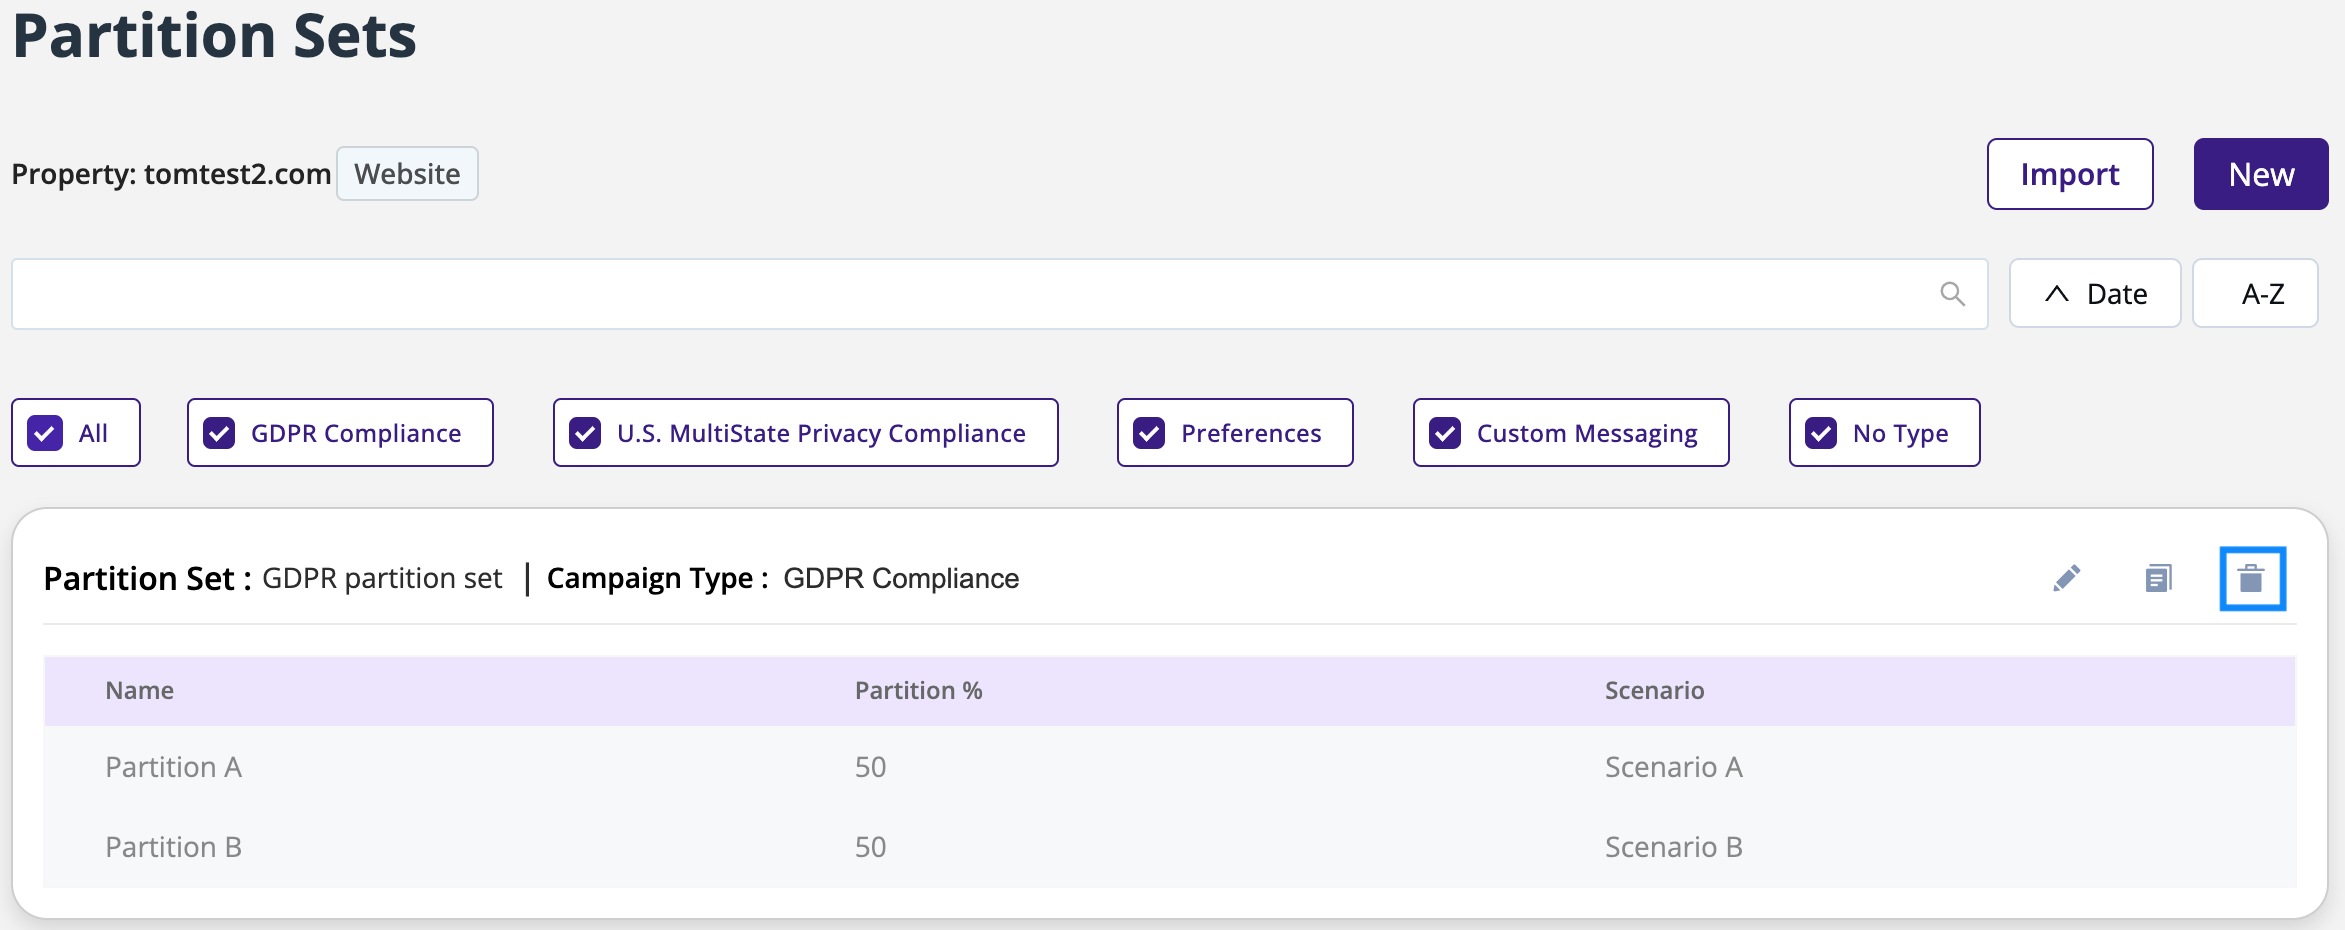Duplicate the GDPR partition set with copy icon
Screen dimensions: 2345x930
click(2158, 578)
